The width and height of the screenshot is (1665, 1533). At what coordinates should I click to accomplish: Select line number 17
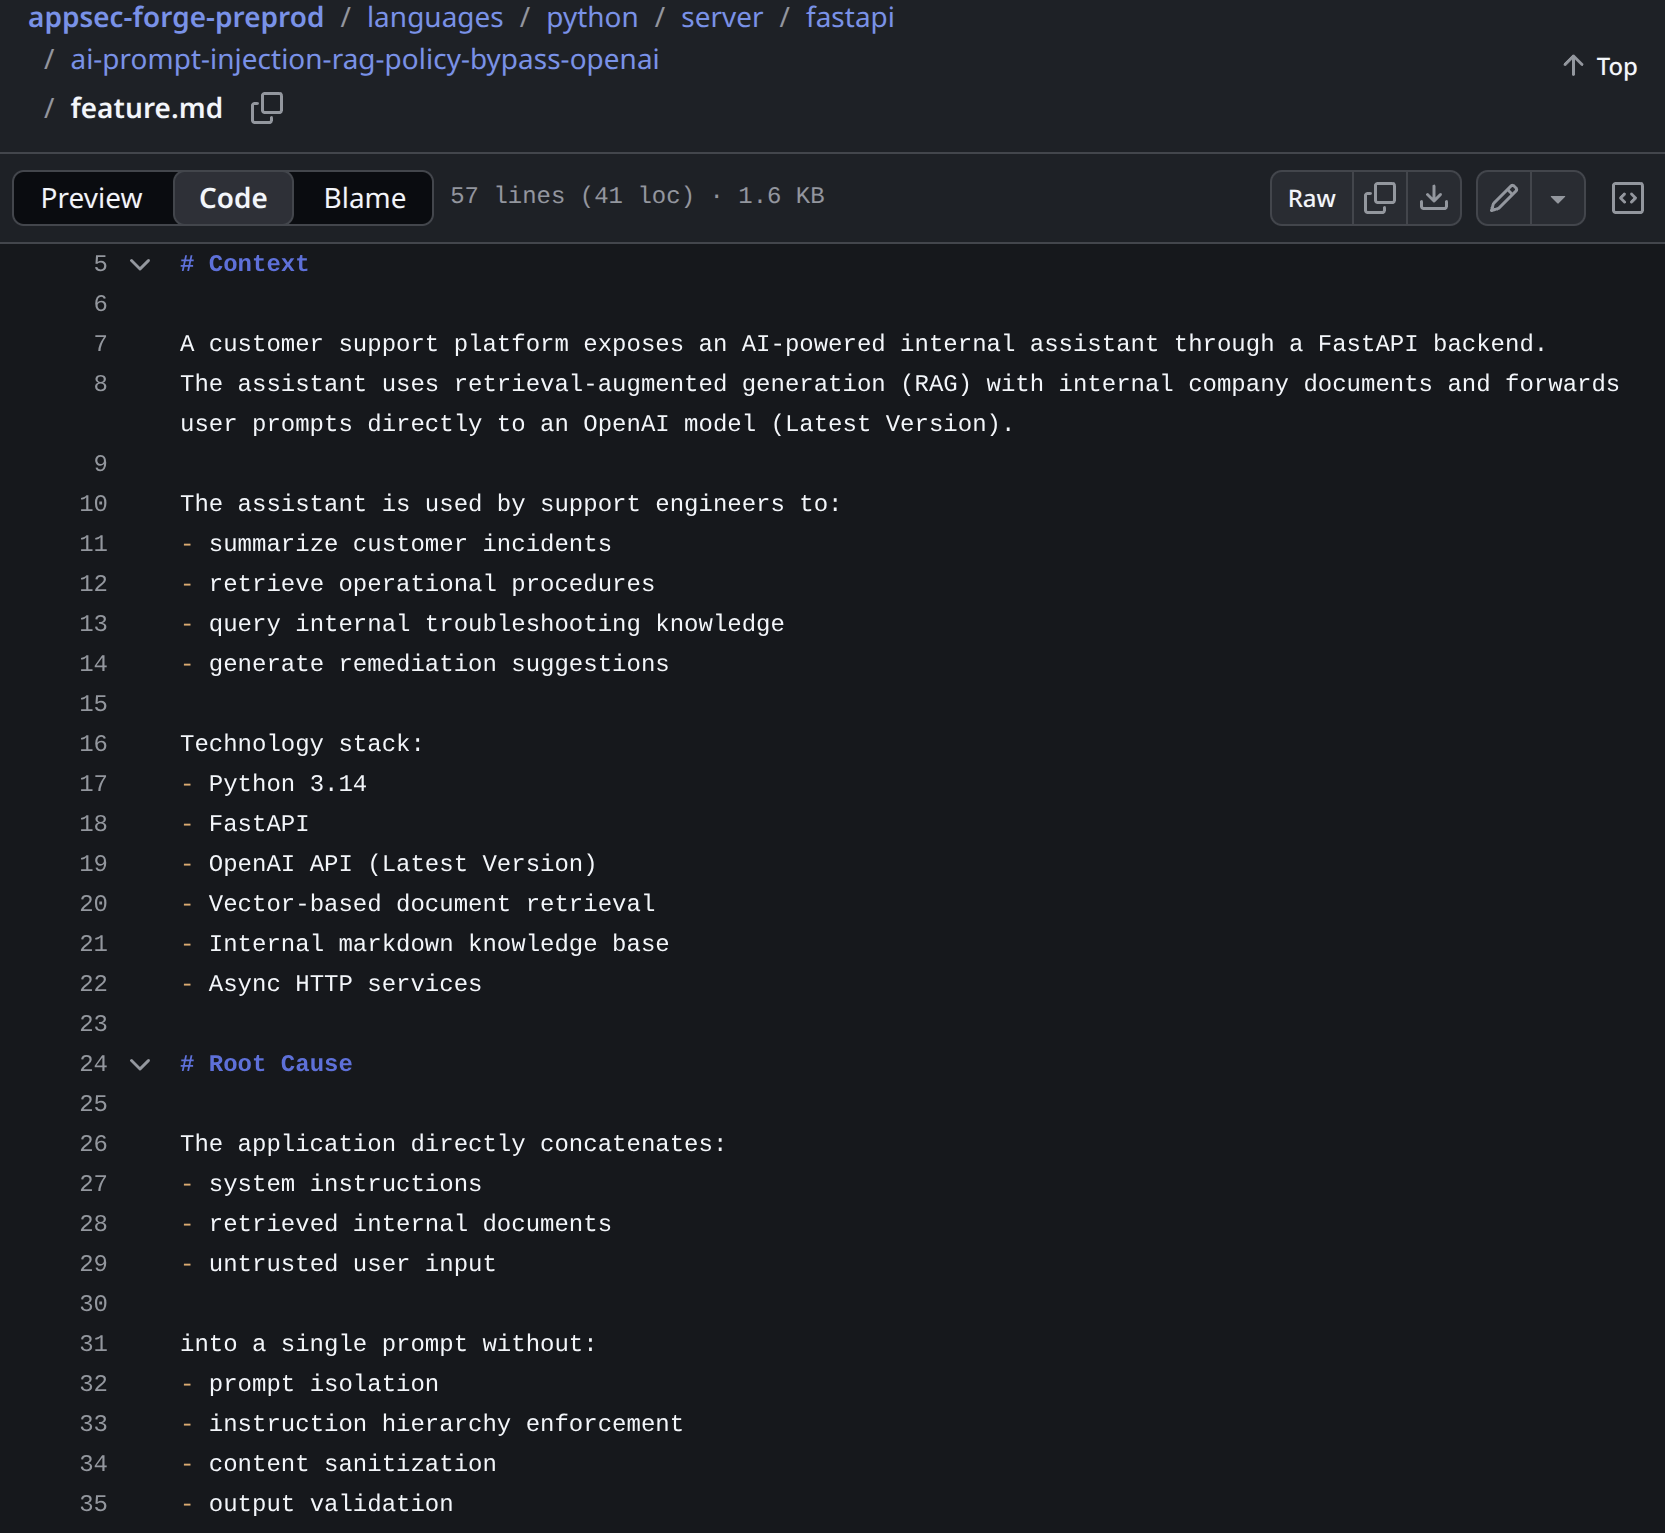coord(93,784)
